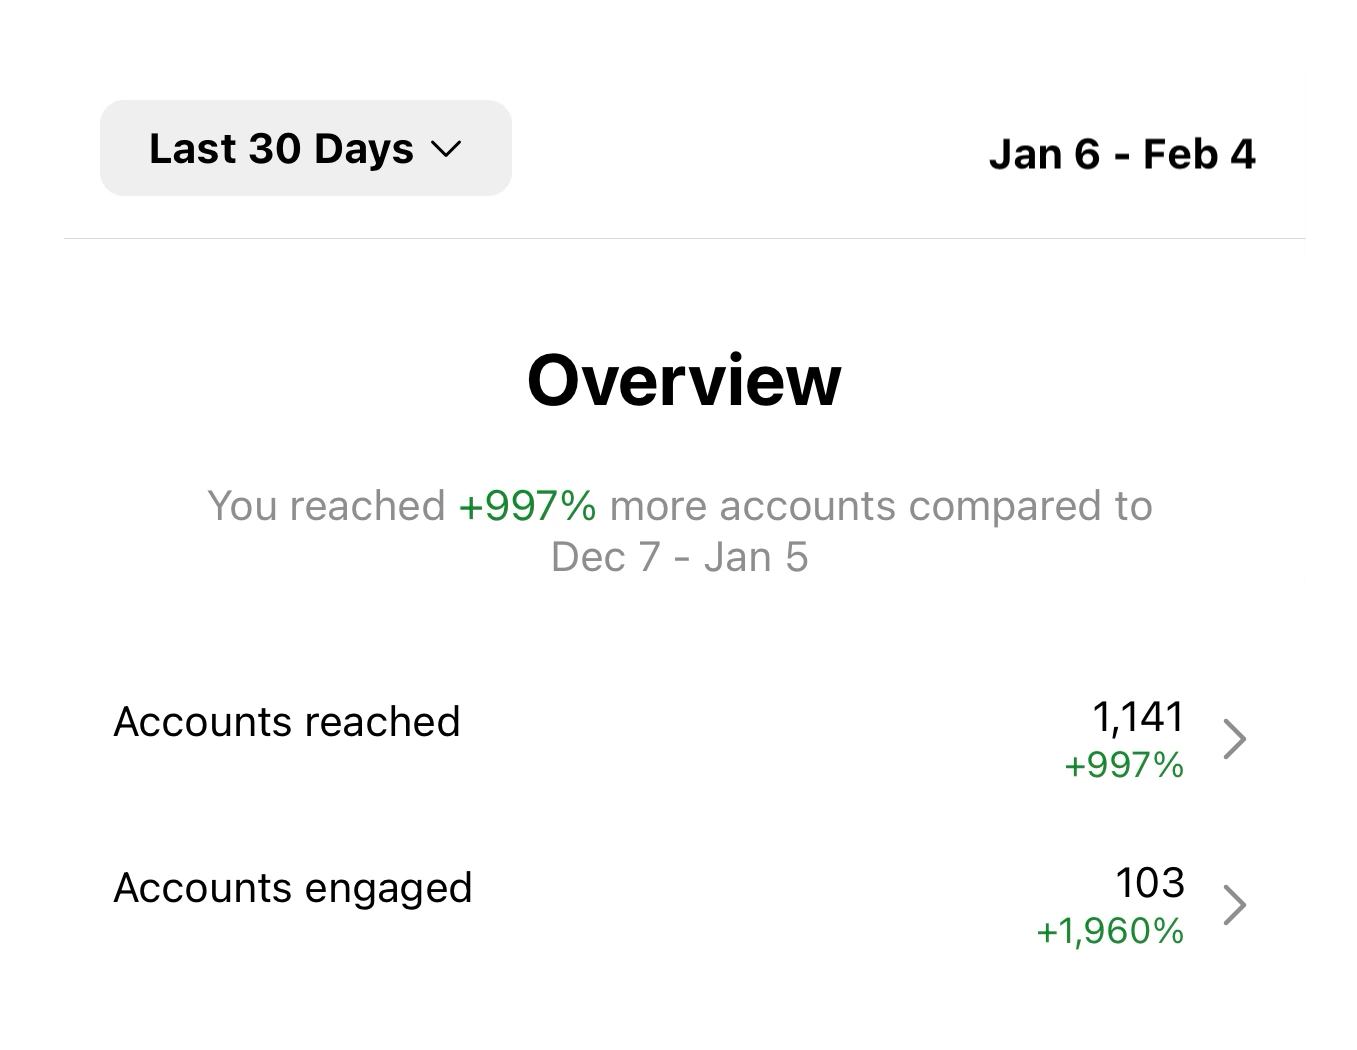Click the 103 accounts engaged value
1357x1050 pixels.
[1150, 883]
